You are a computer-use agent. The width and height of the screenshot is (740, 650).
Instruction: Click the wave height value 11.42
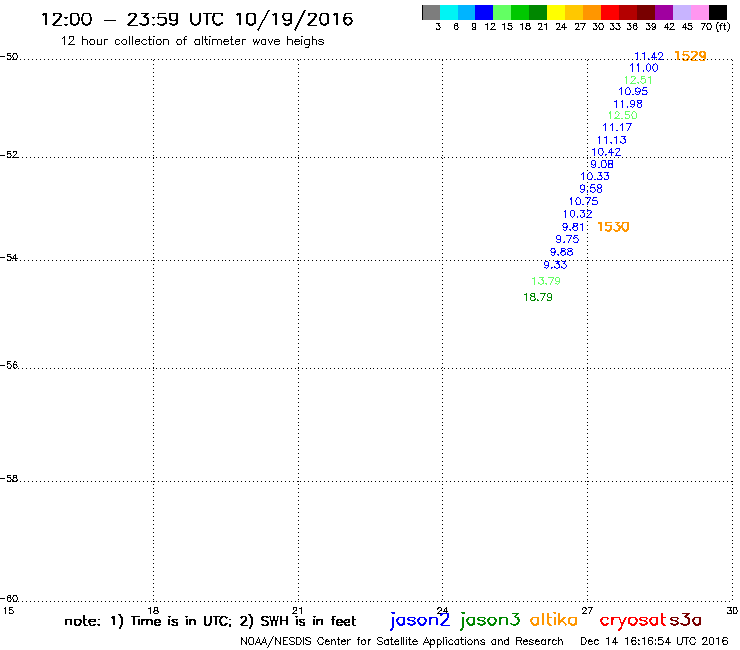click(x=649, y=56)
